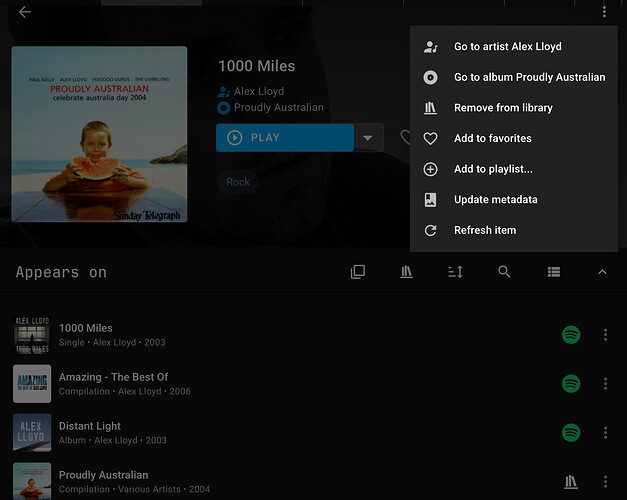
Task: Open Proudly Australian compilation row
Action: [314, 481]
